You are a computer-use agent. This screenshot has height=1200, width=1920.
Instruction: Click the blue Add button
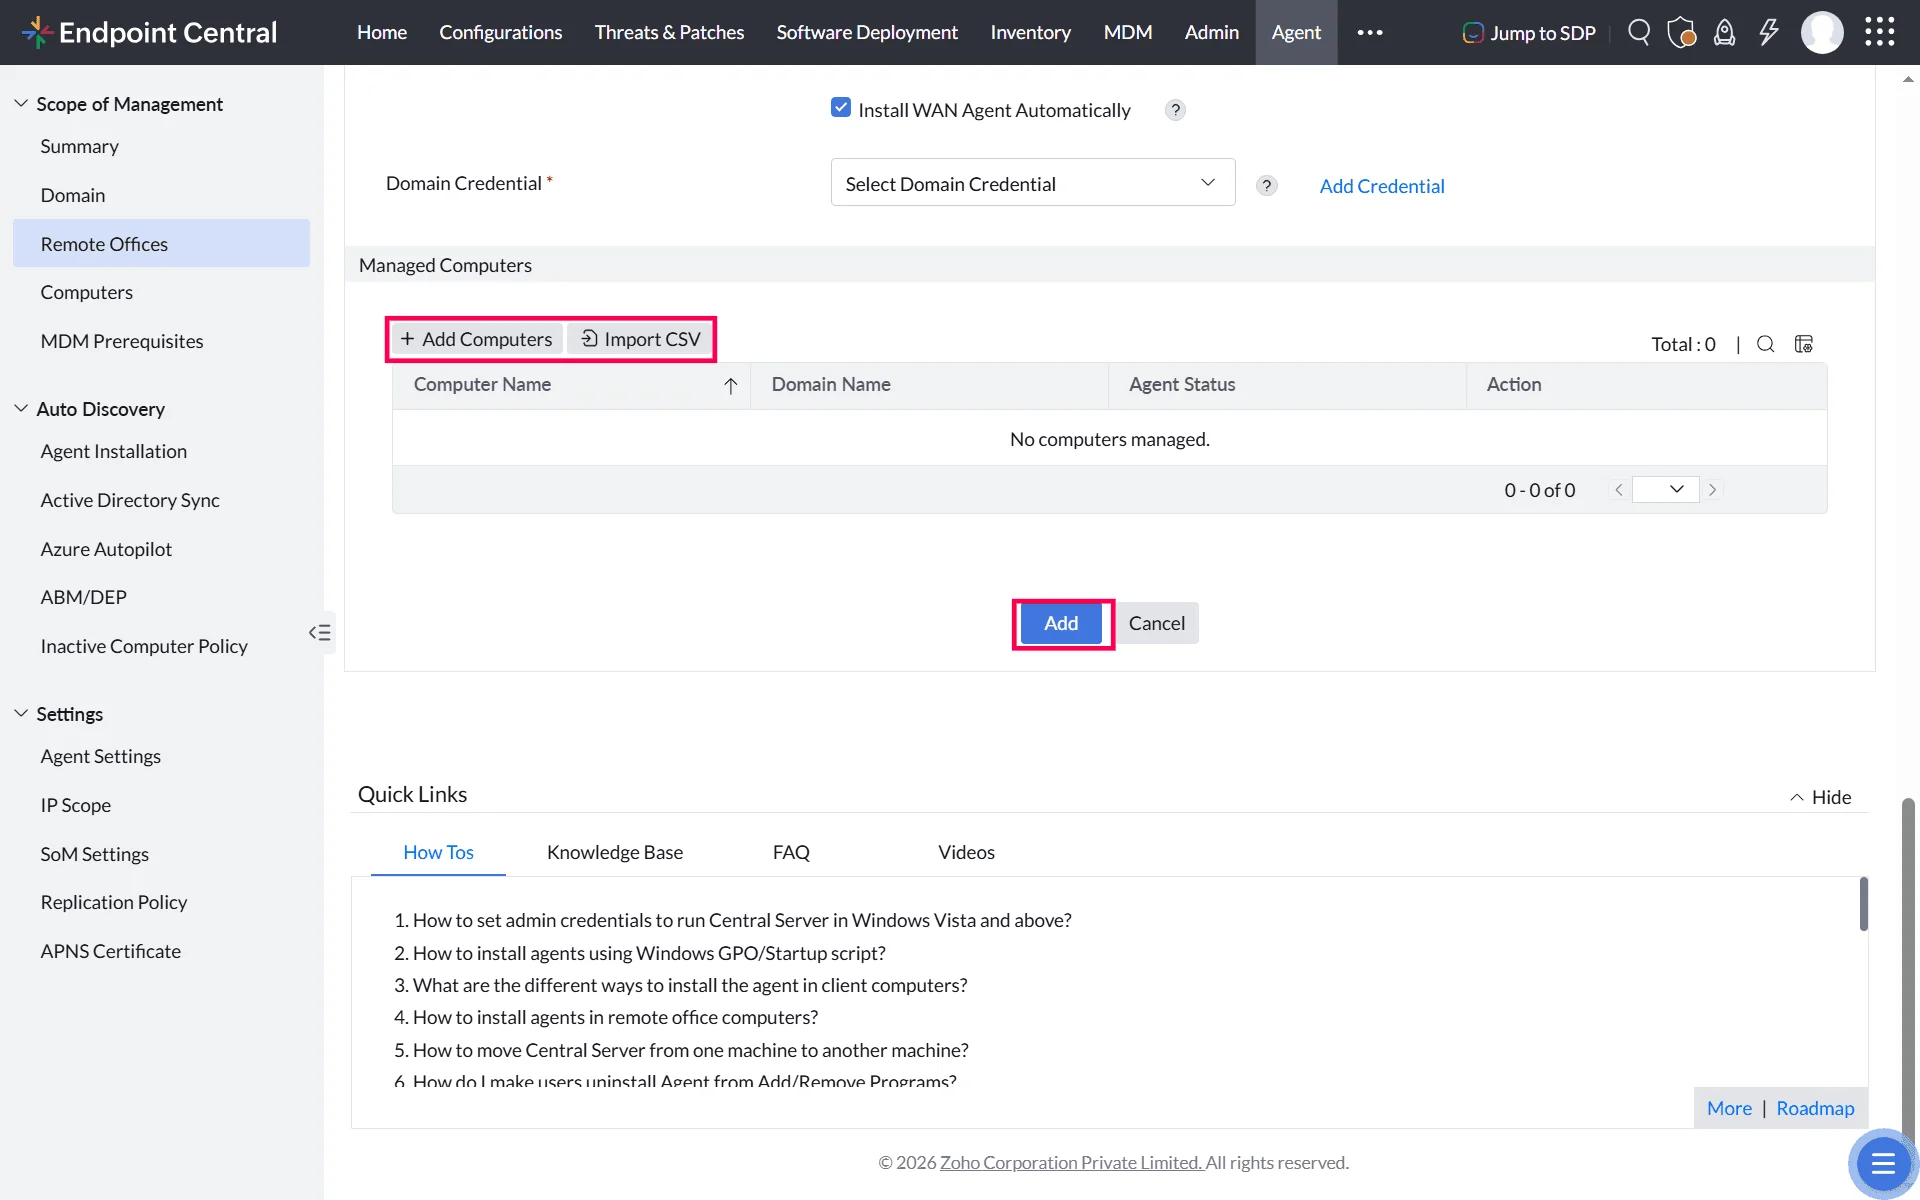(1062, 623)
